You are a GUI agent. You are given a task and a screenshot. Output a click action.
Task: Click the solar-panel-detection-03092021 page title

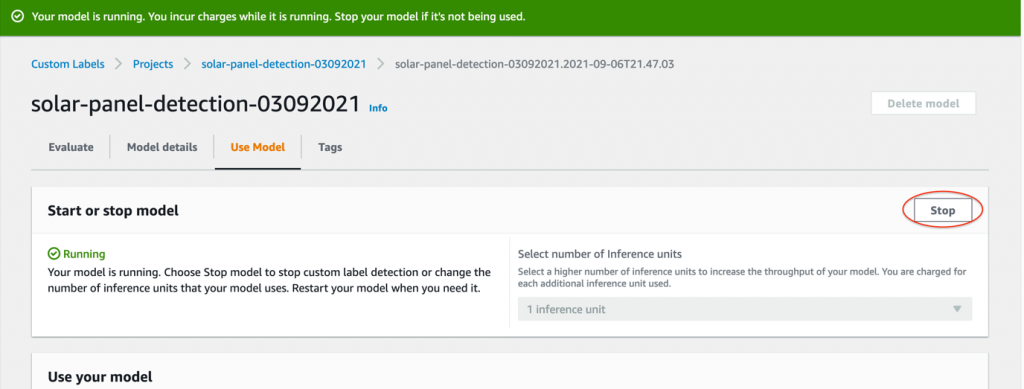196,104
